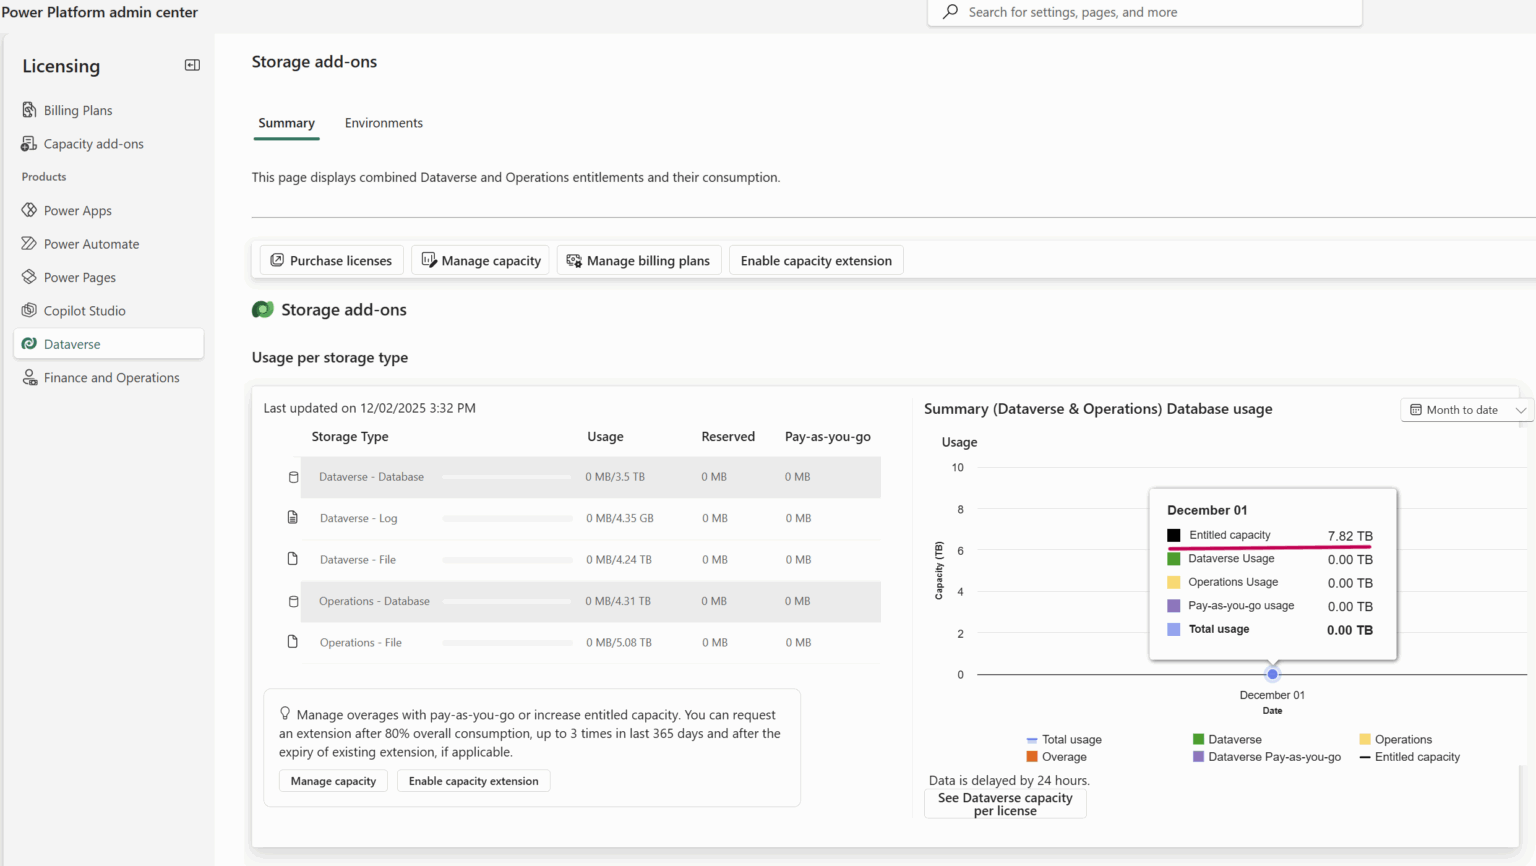Select the December 01 chart data point
Viewport: 1536px width, 866px height.
pos(1272,674)
